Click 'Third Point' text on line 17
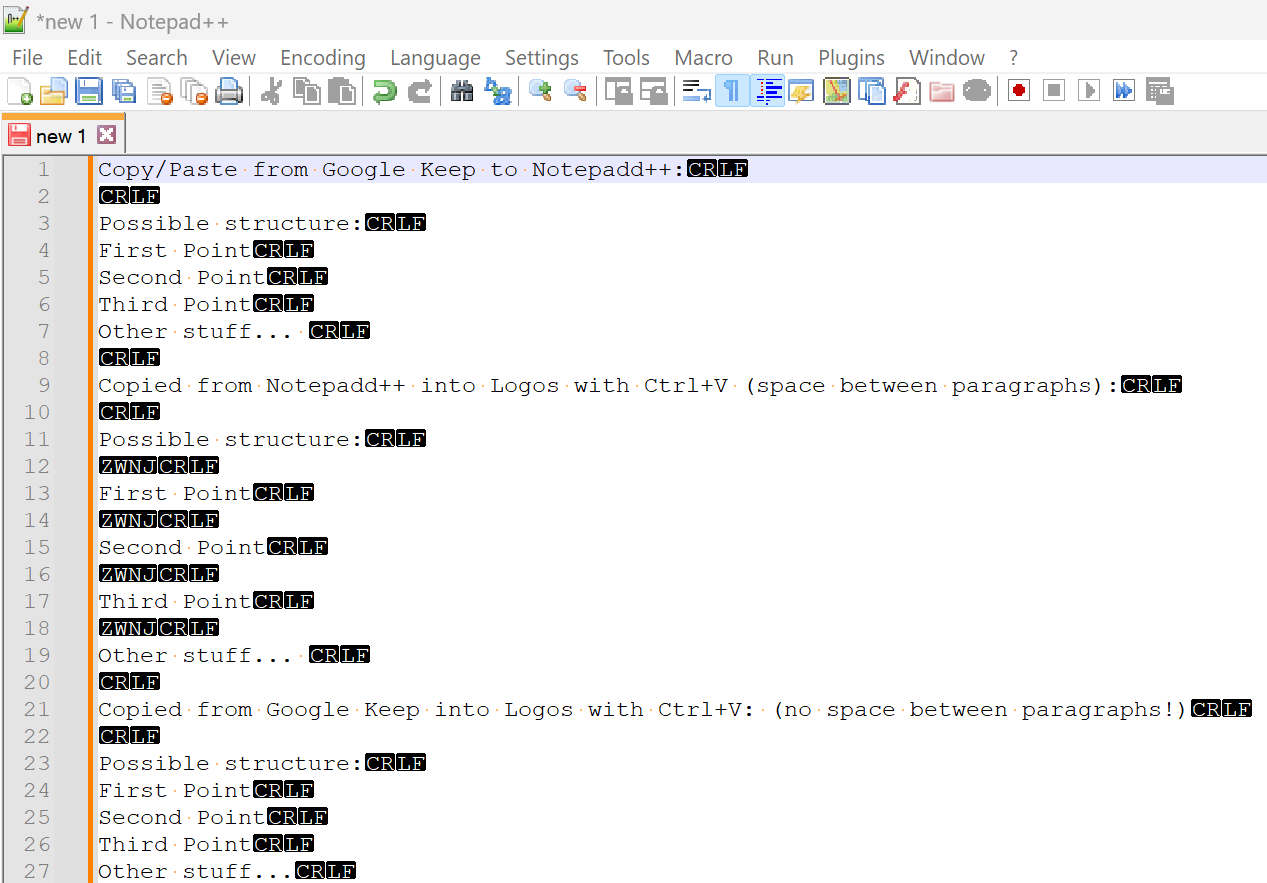 click(174, 601)
